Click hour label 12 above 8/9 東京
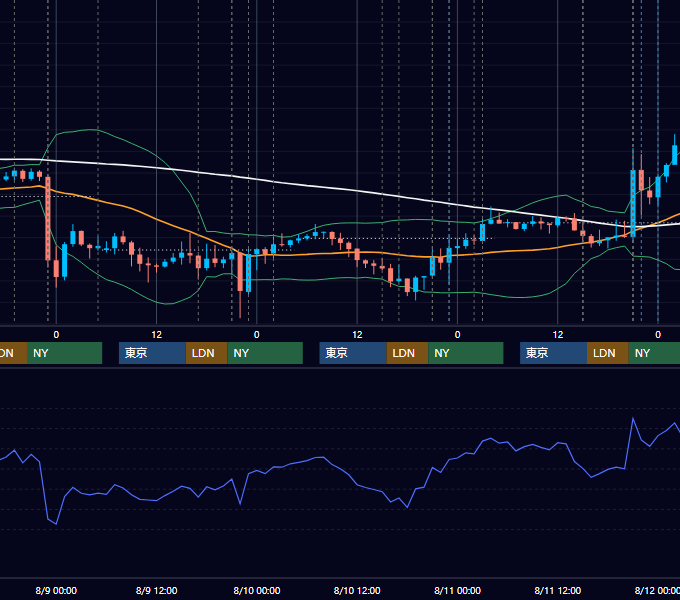Screen dimensions: 680x600 pos(157,335)
